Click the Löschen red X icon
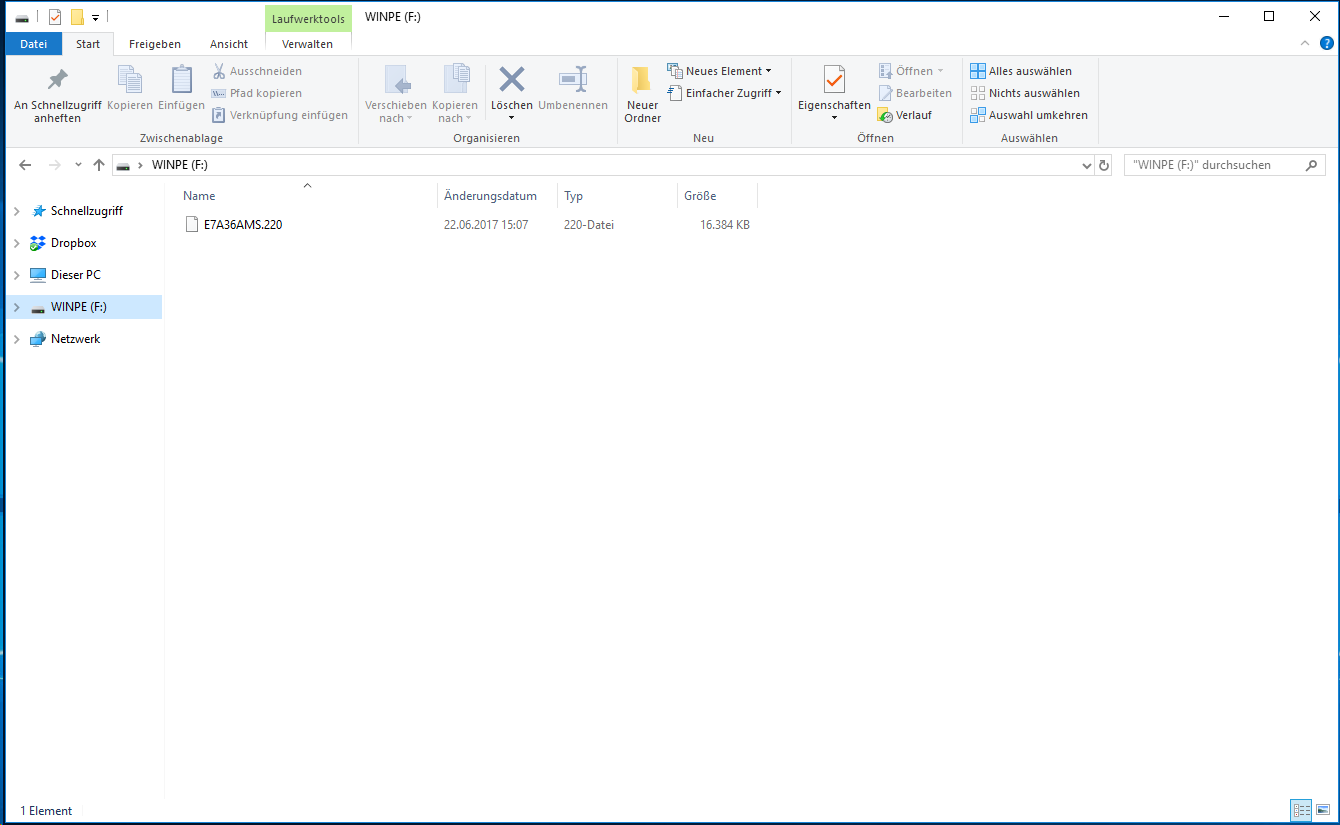This screenshot has height=825, width=1340. [512, 80]
